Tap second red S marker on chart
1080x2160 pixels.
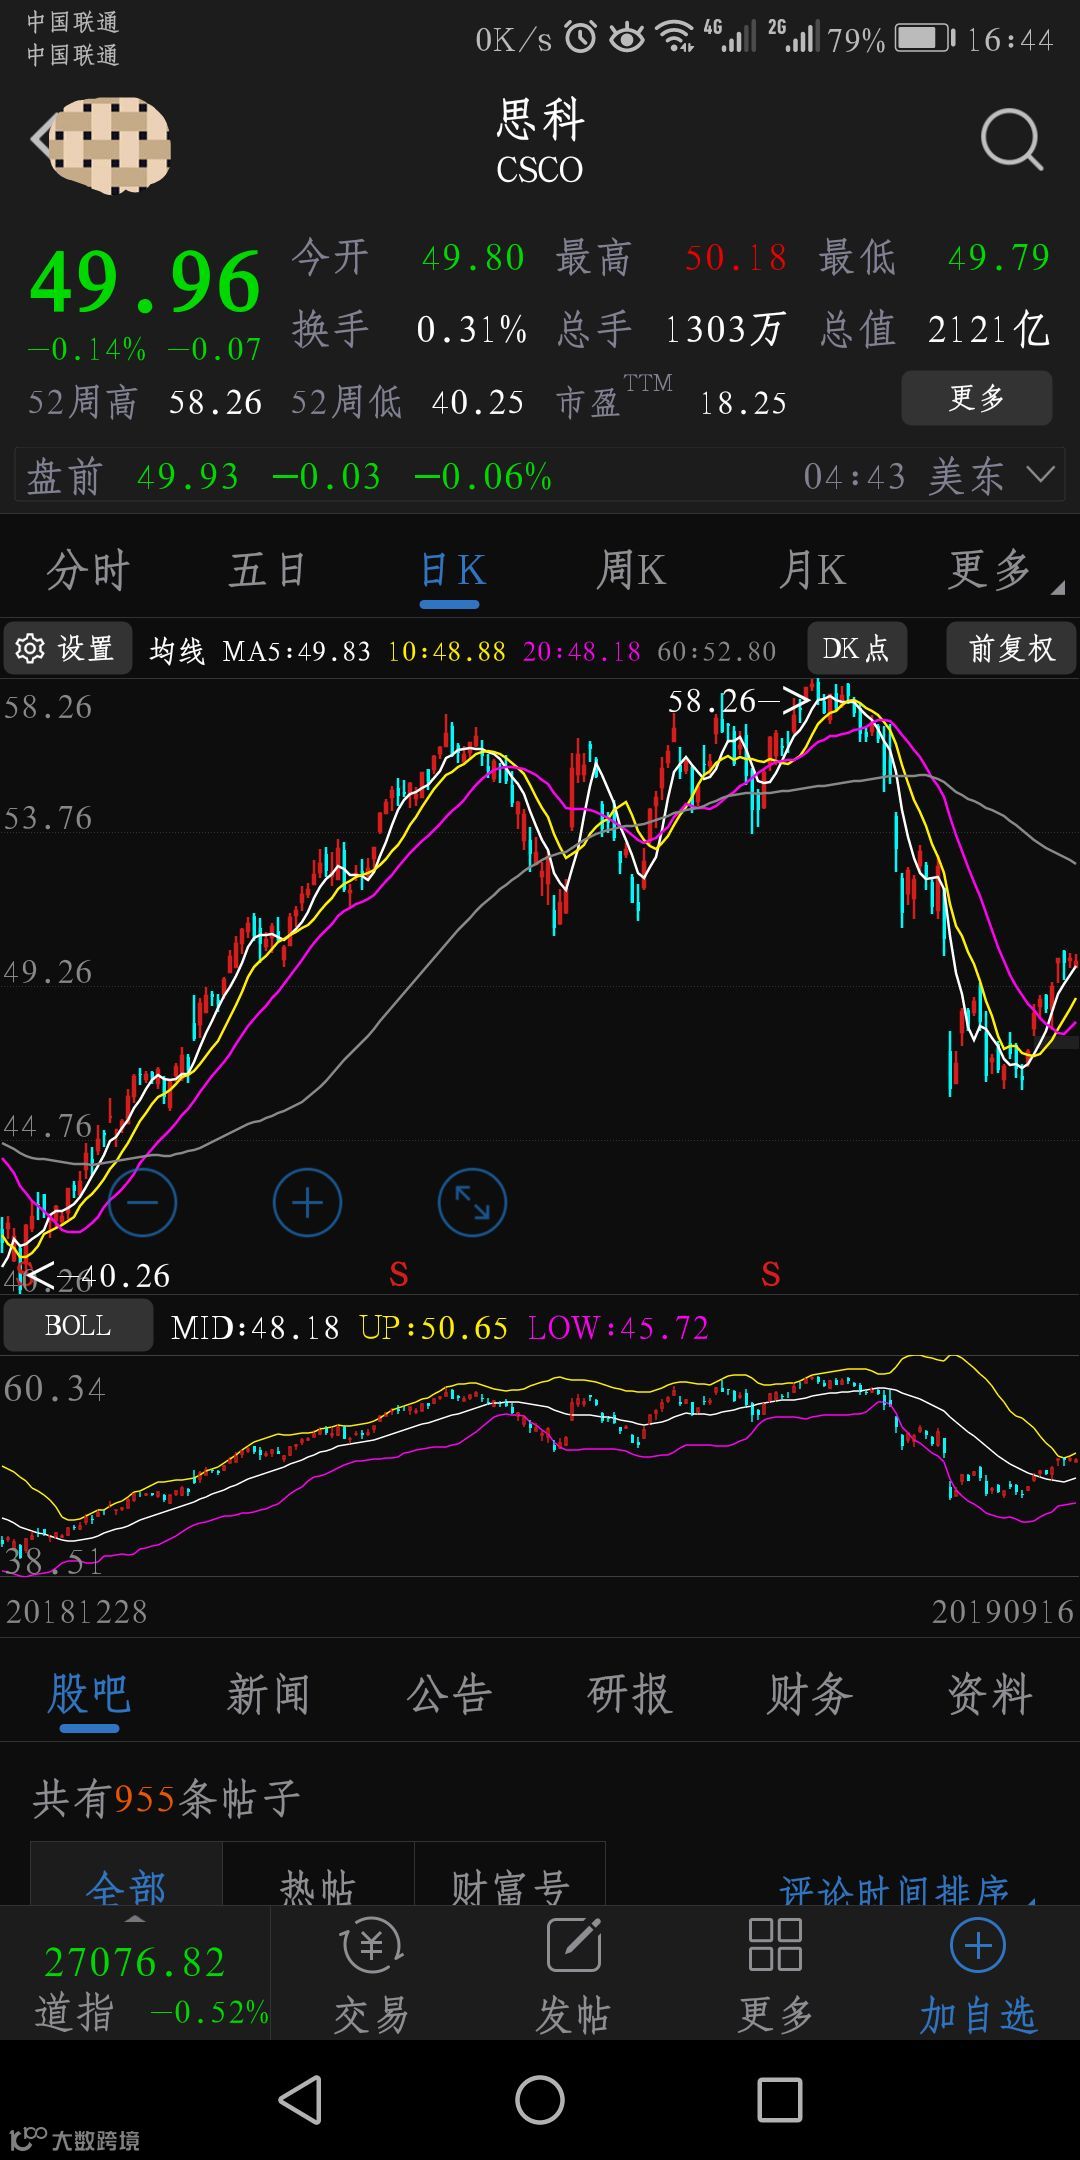click(x=770, y=1274)
